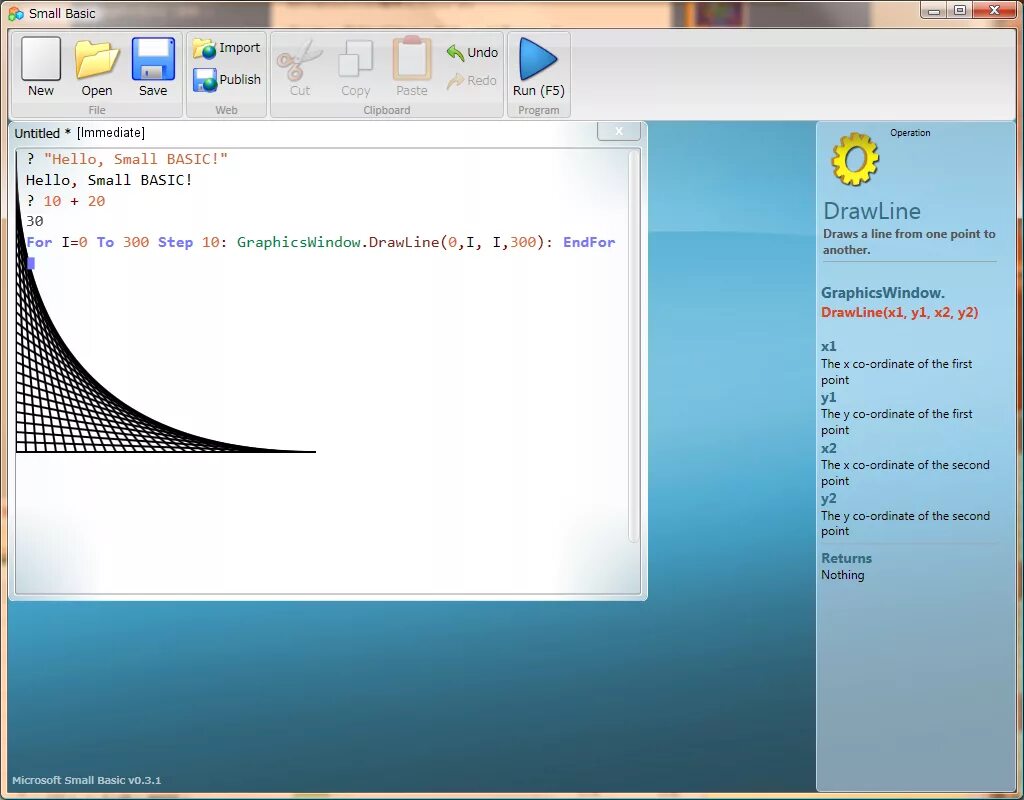
Task: Click the blue text cursor block
Action: 31,263
